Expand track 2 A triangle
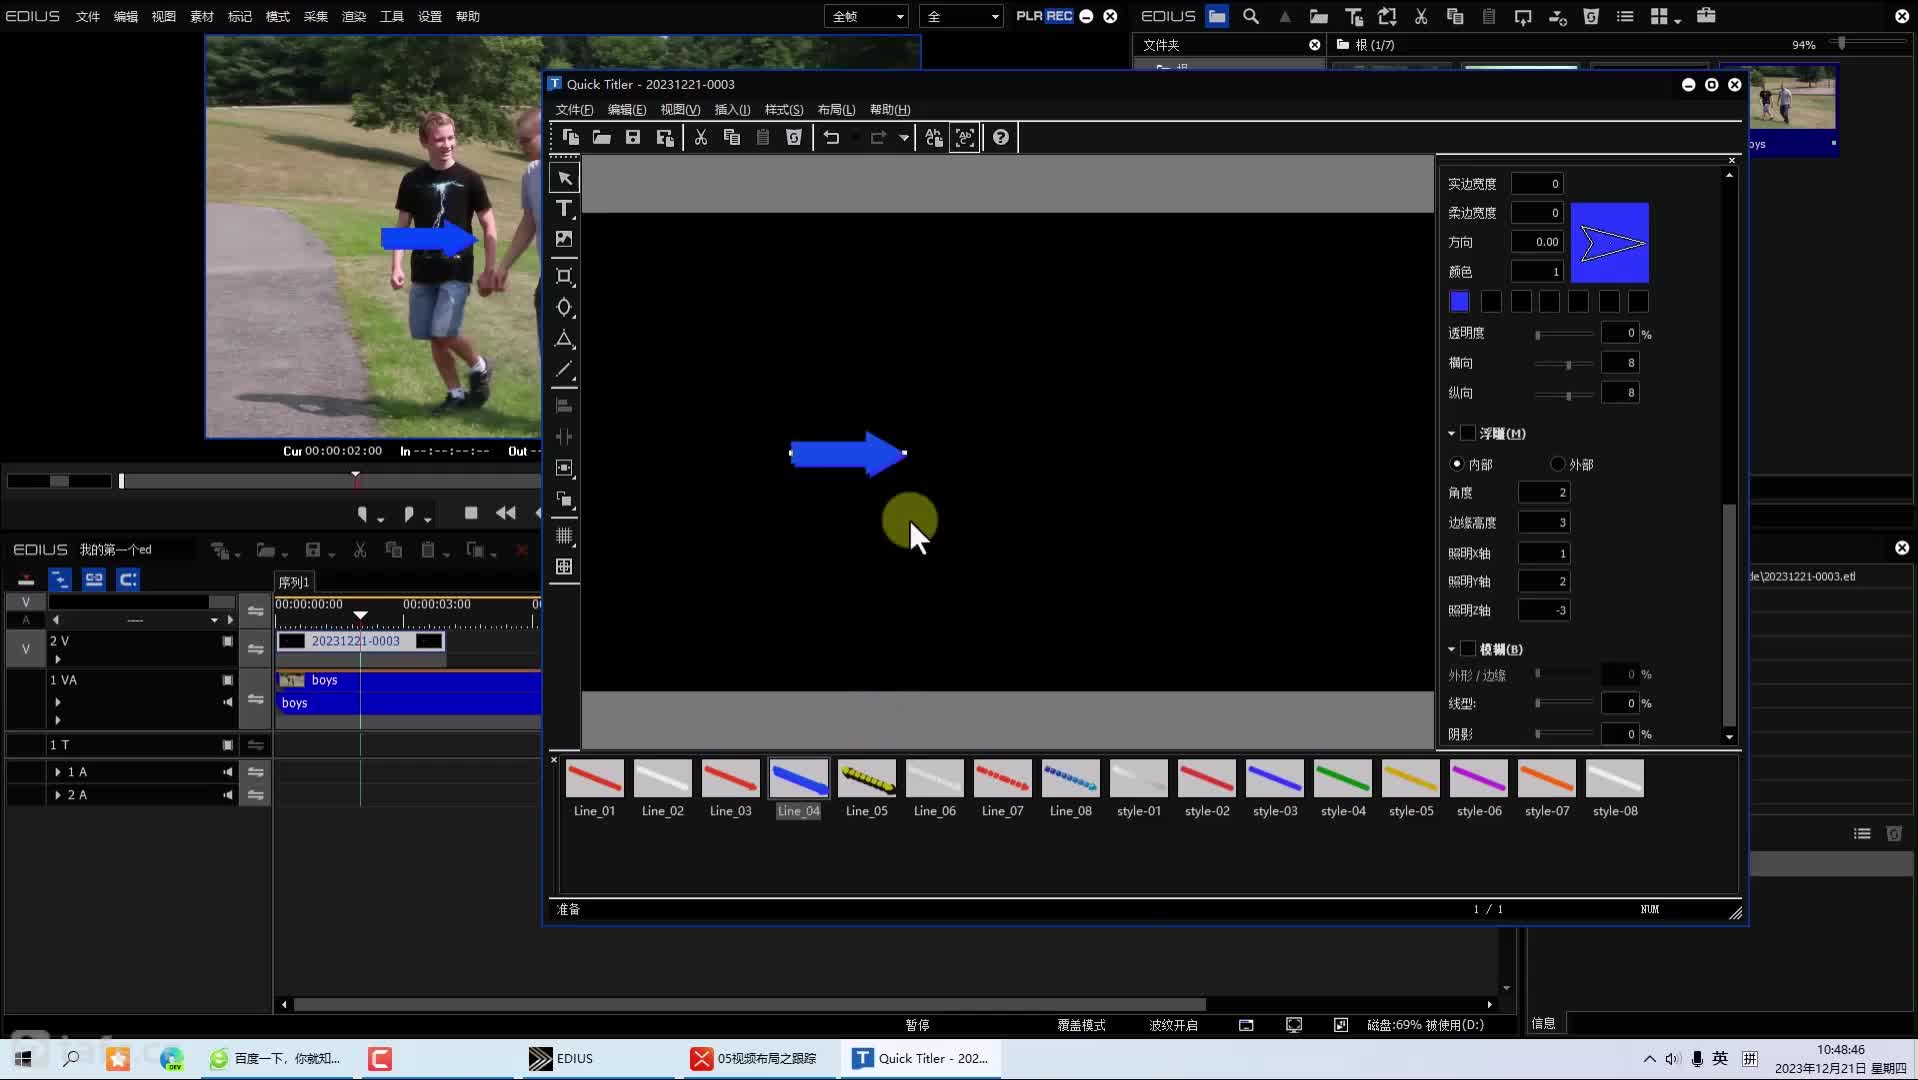This screenshot has height=1080, width=1918. pos(57,795)
